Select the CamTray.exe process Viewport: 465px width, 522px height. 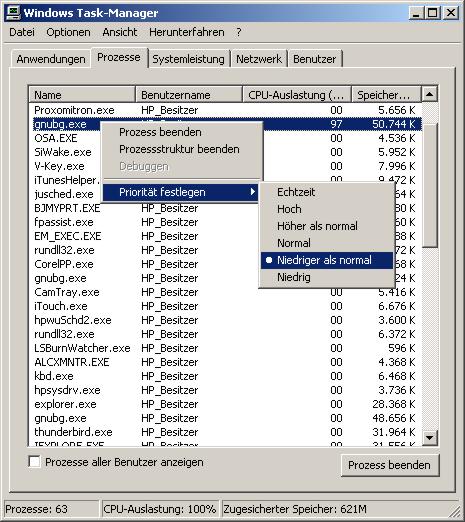[x=67, y=292]
